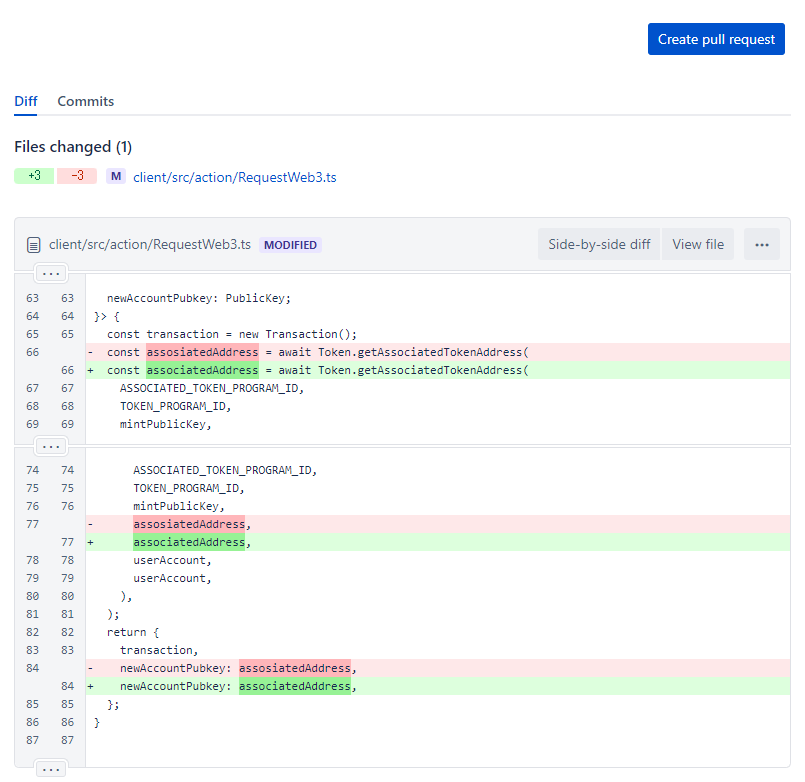Expand hidden lines above line 63

51,273
